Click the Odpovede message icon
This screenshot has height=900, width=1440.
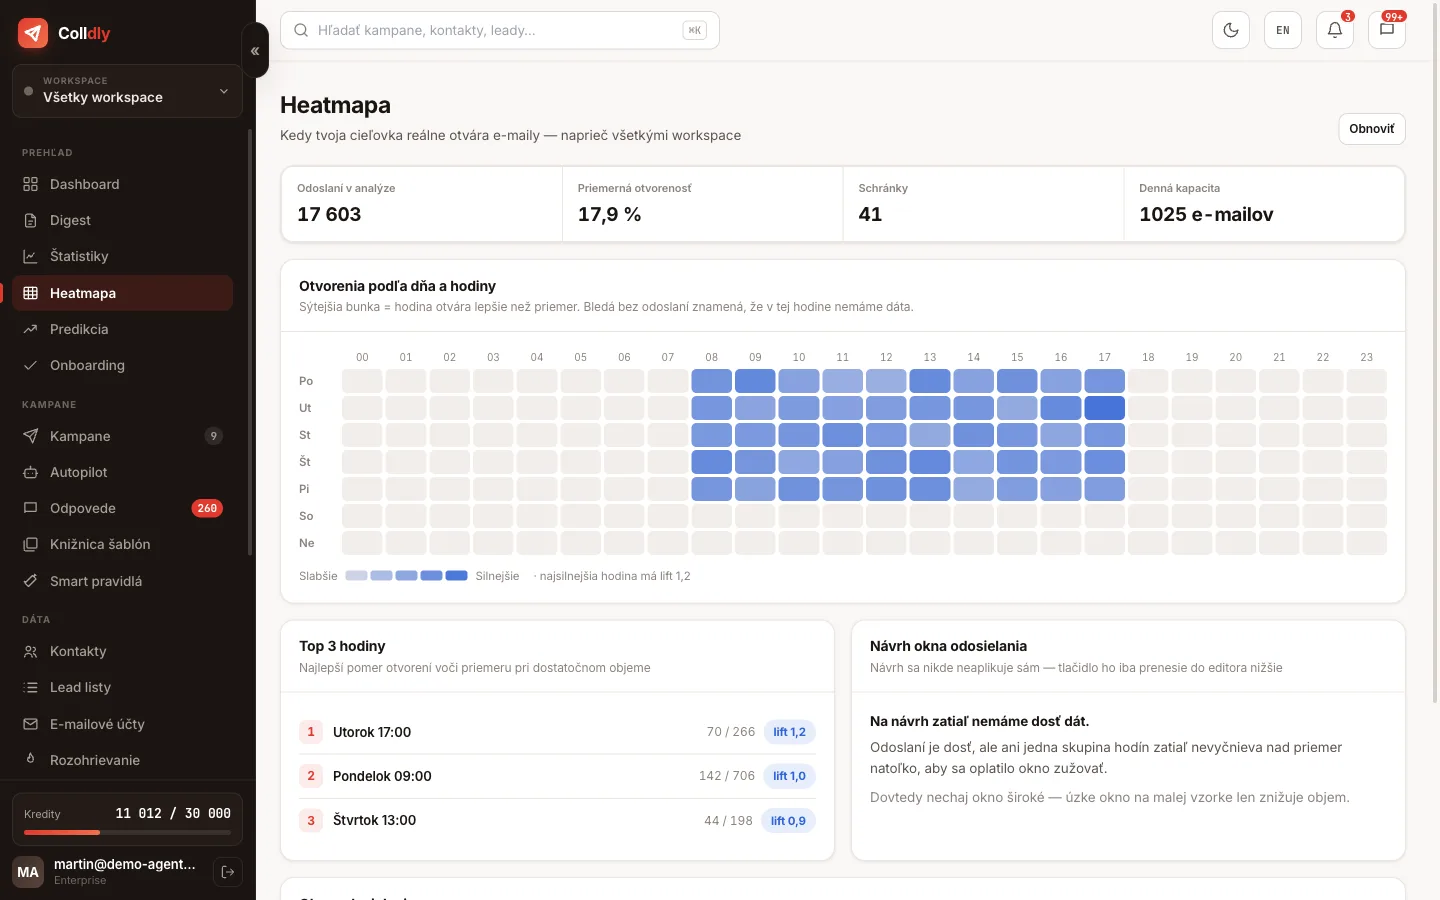coord(30,508)
